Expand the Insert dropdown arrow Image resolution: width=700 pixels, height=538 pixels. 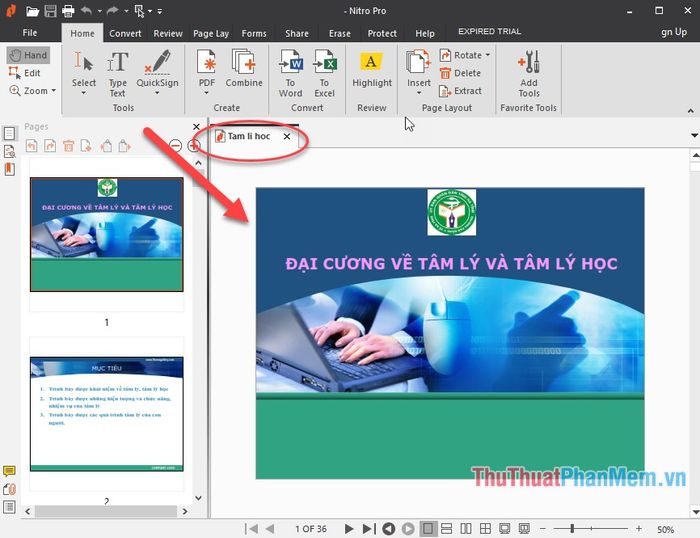(419, 93)
